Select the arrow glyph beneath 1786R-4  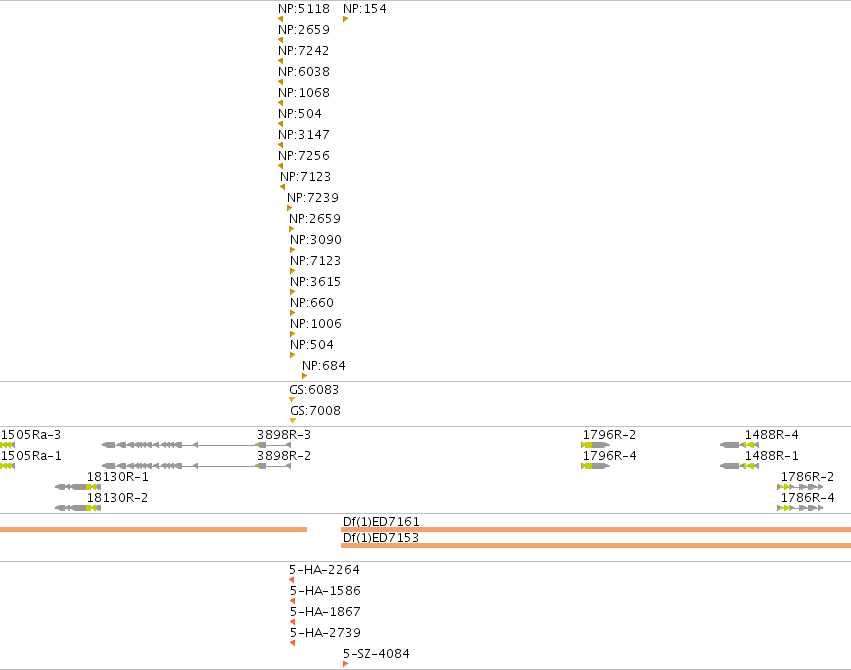click(x=800, y=508)
